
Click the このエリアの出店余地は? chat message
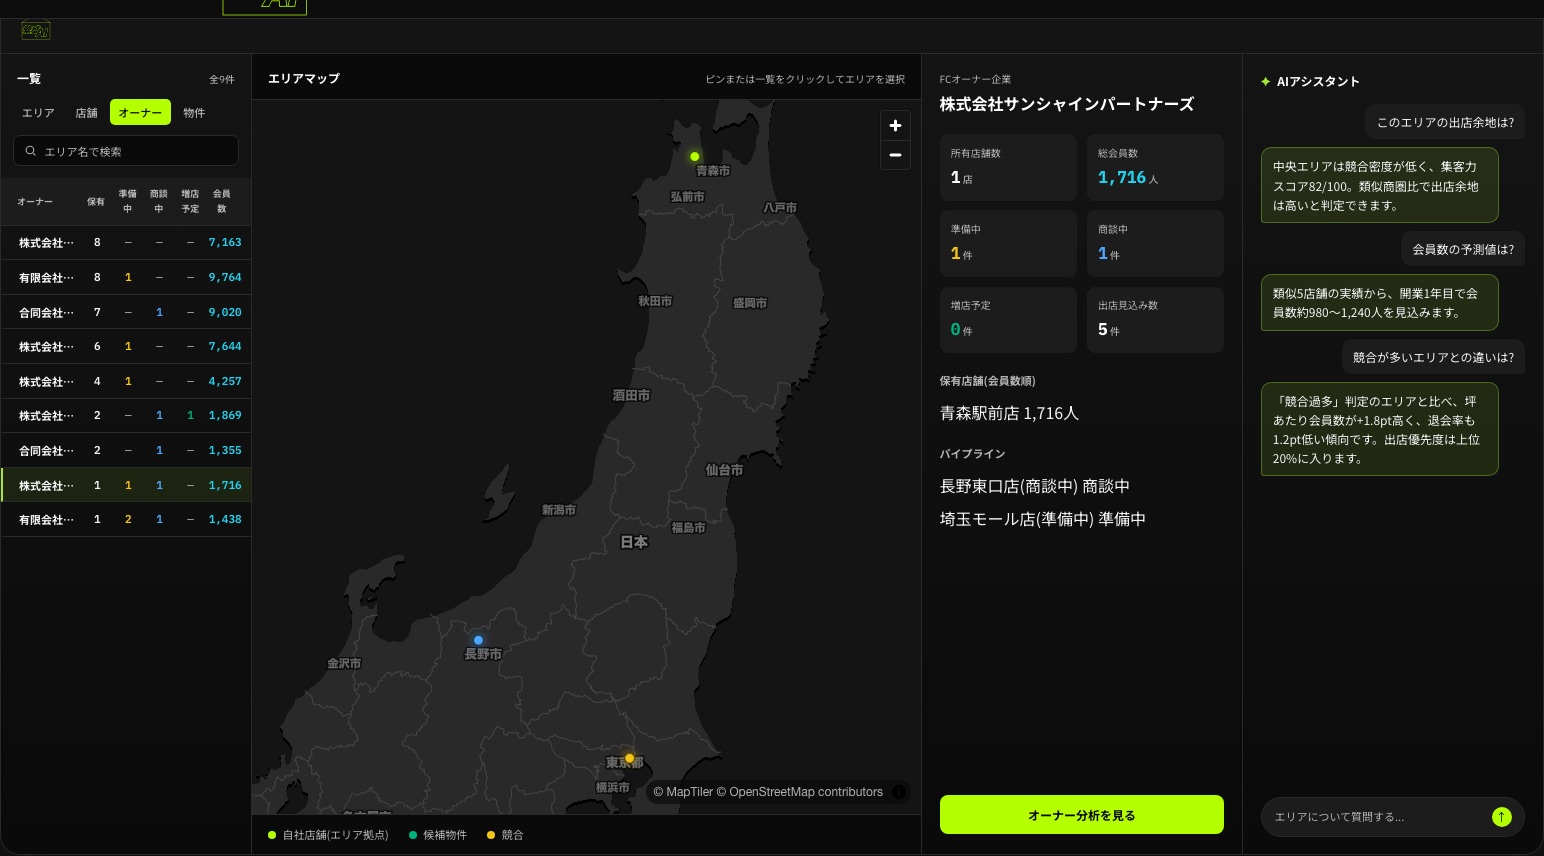[x=1445, y=123]
